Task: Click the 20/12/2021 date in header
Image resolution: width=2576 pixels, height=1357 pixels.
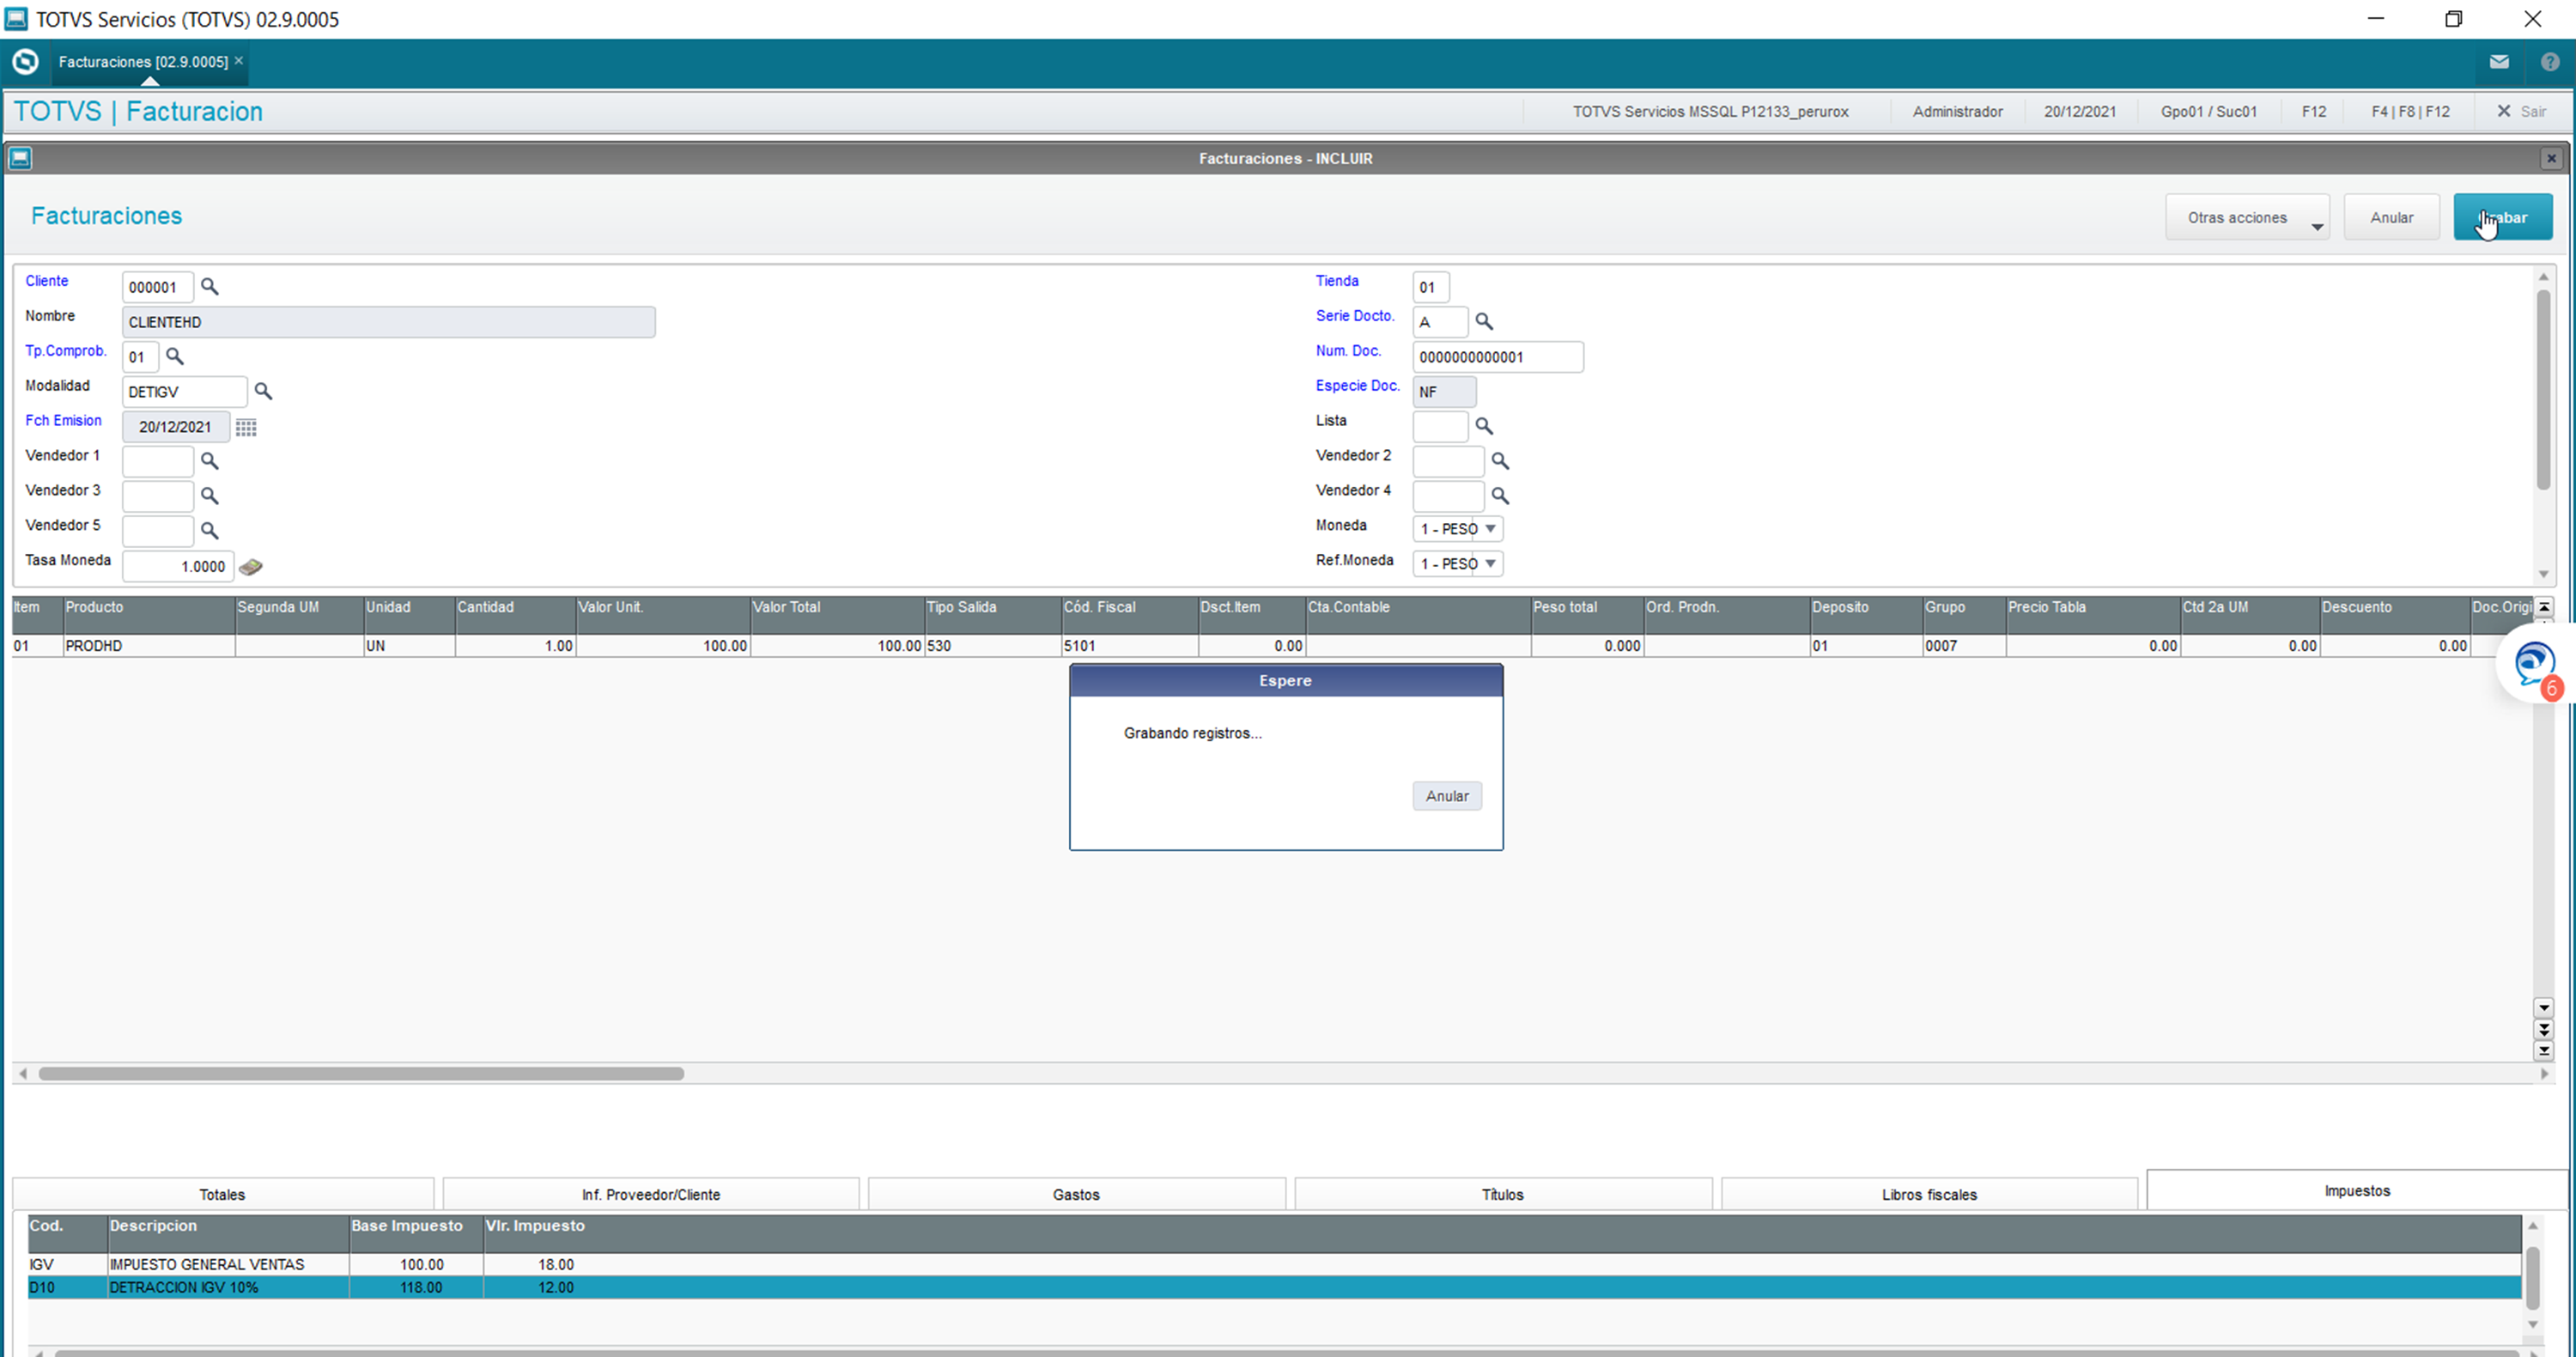Action: click(2079, 111)
